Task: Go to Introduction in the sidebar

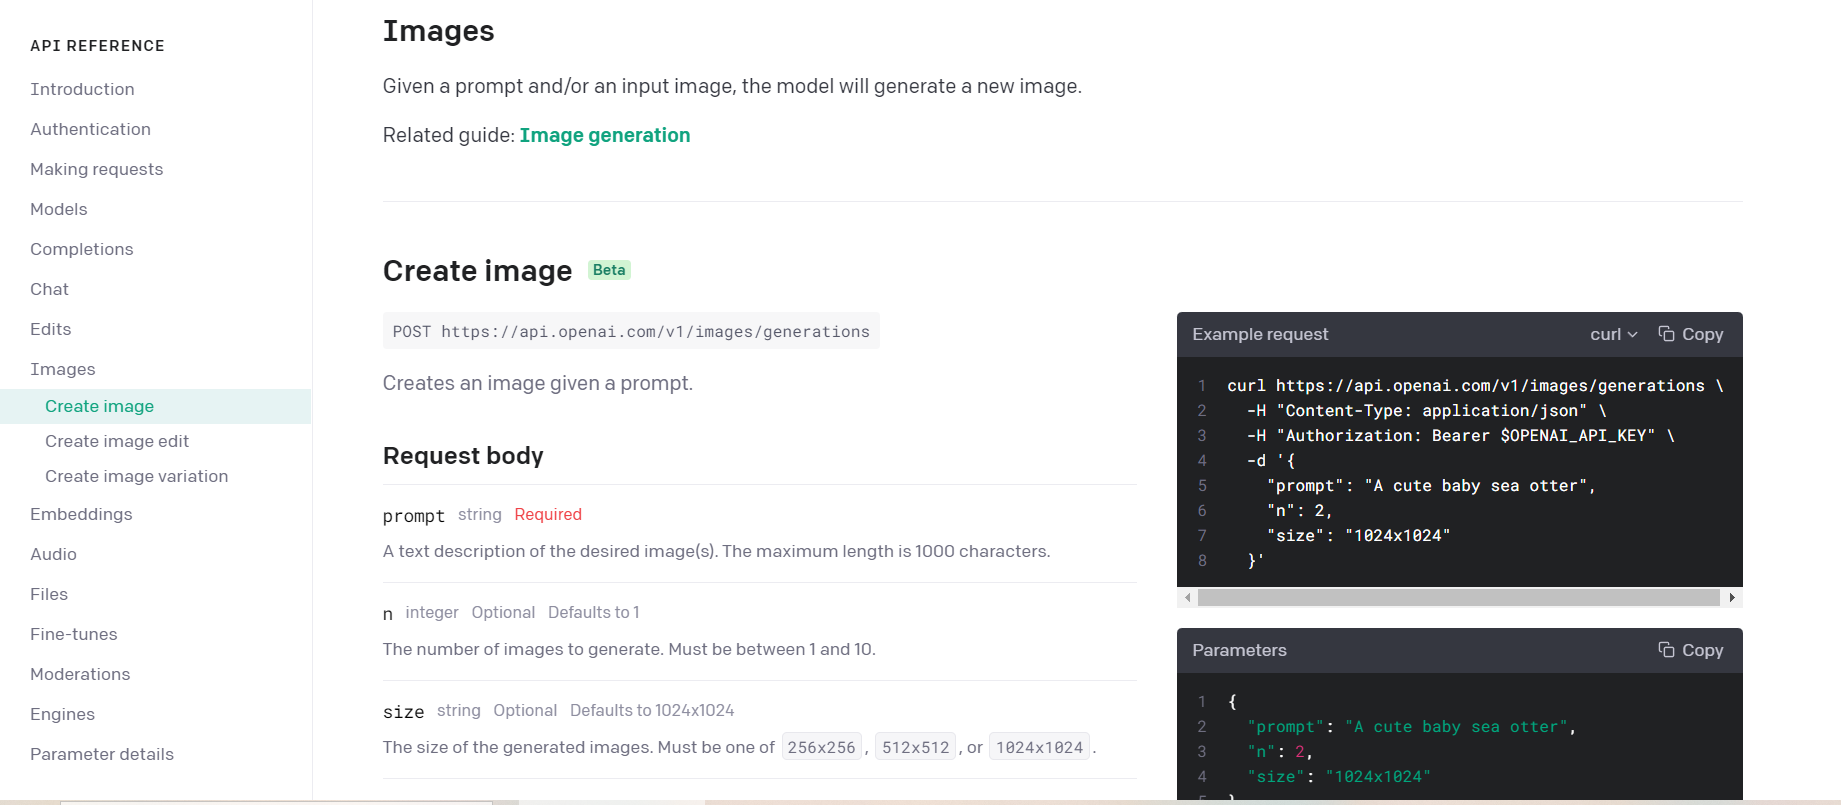Action: click(82, 89)
